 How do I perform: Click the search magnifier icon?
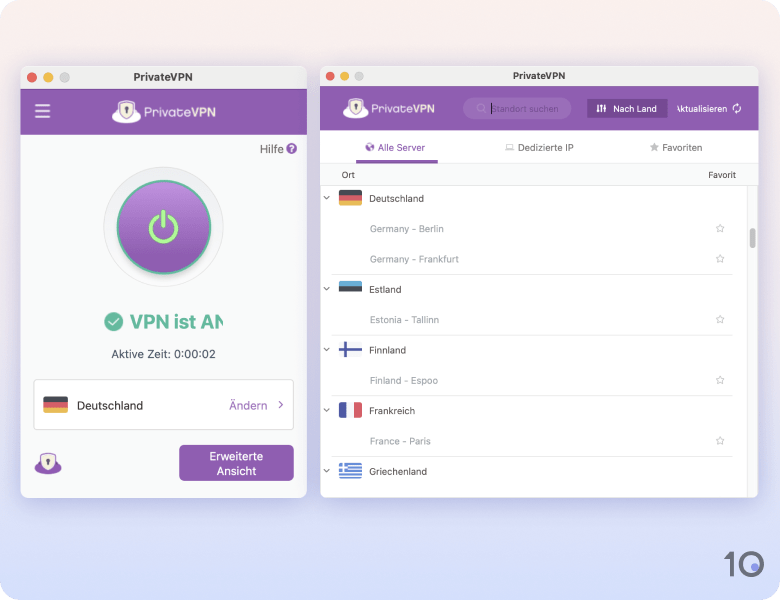tap(481, 108)
